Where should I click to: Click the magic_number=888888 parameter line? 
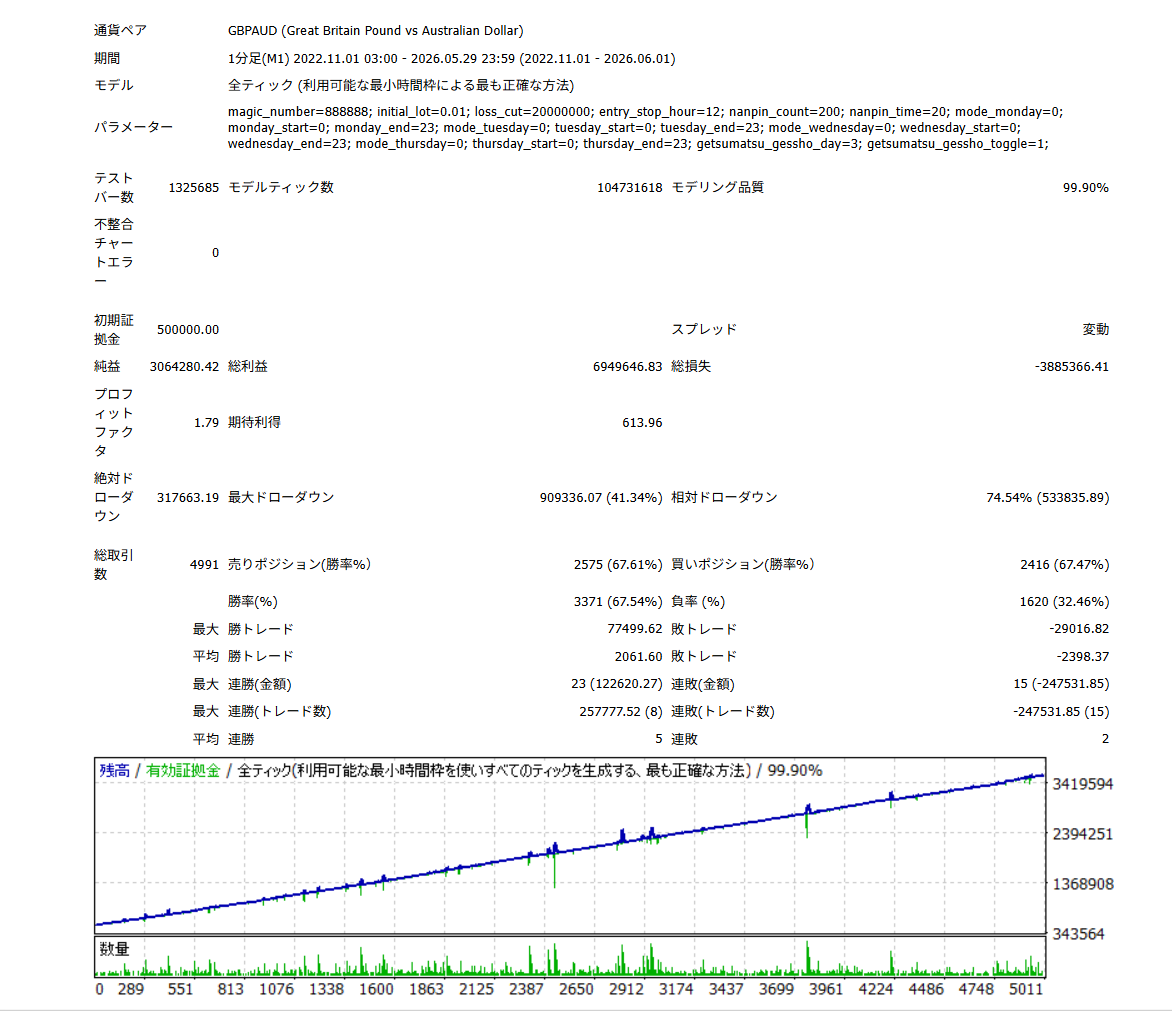pyautogui.click(x=645, y=111)
